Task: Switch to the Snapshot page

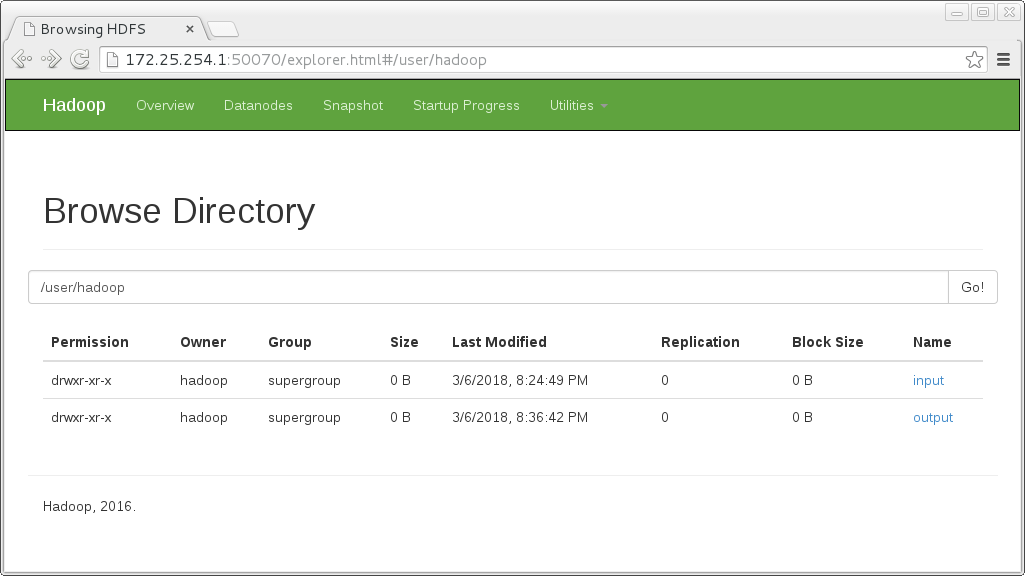Action: click(x=352, y=105)
